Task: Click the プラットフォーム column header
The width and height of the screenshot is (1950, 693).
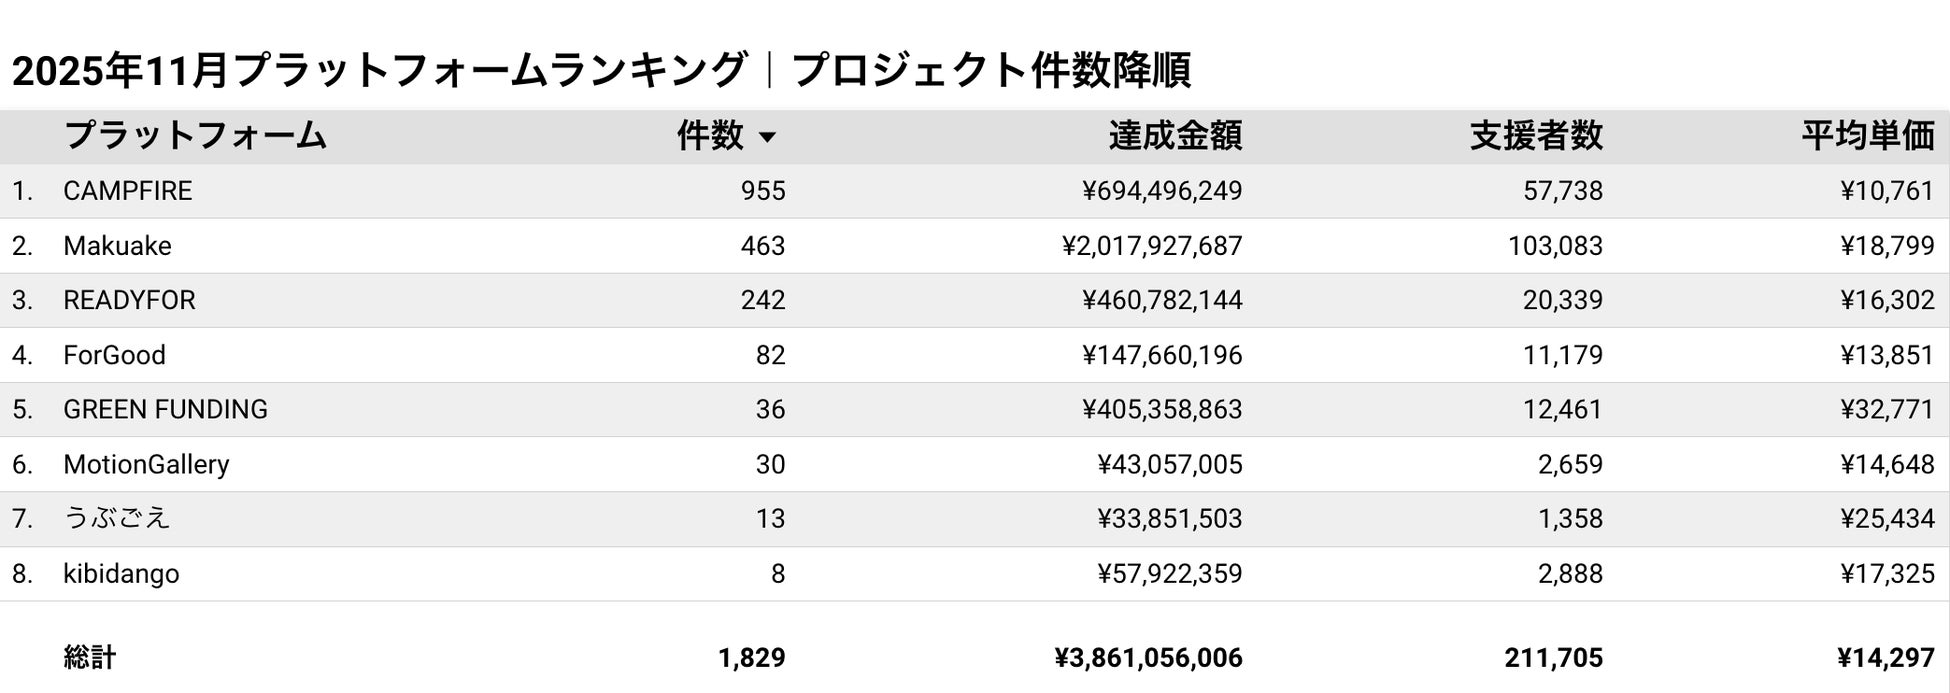Action: tap(195, 136)
